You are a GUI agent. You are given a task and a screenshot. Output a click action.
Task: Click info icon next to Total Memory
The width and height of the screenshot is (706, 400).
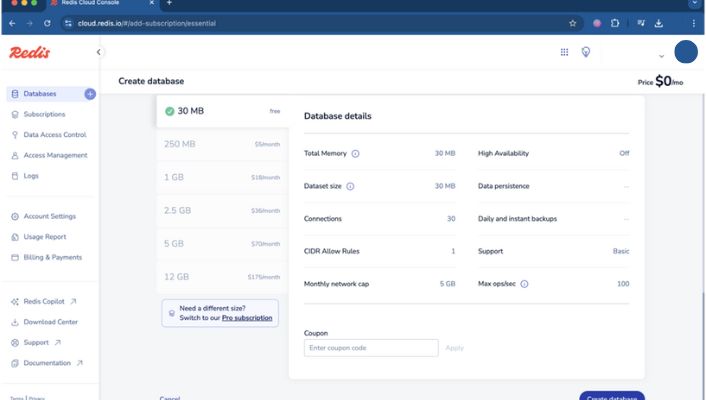point(355,154)
